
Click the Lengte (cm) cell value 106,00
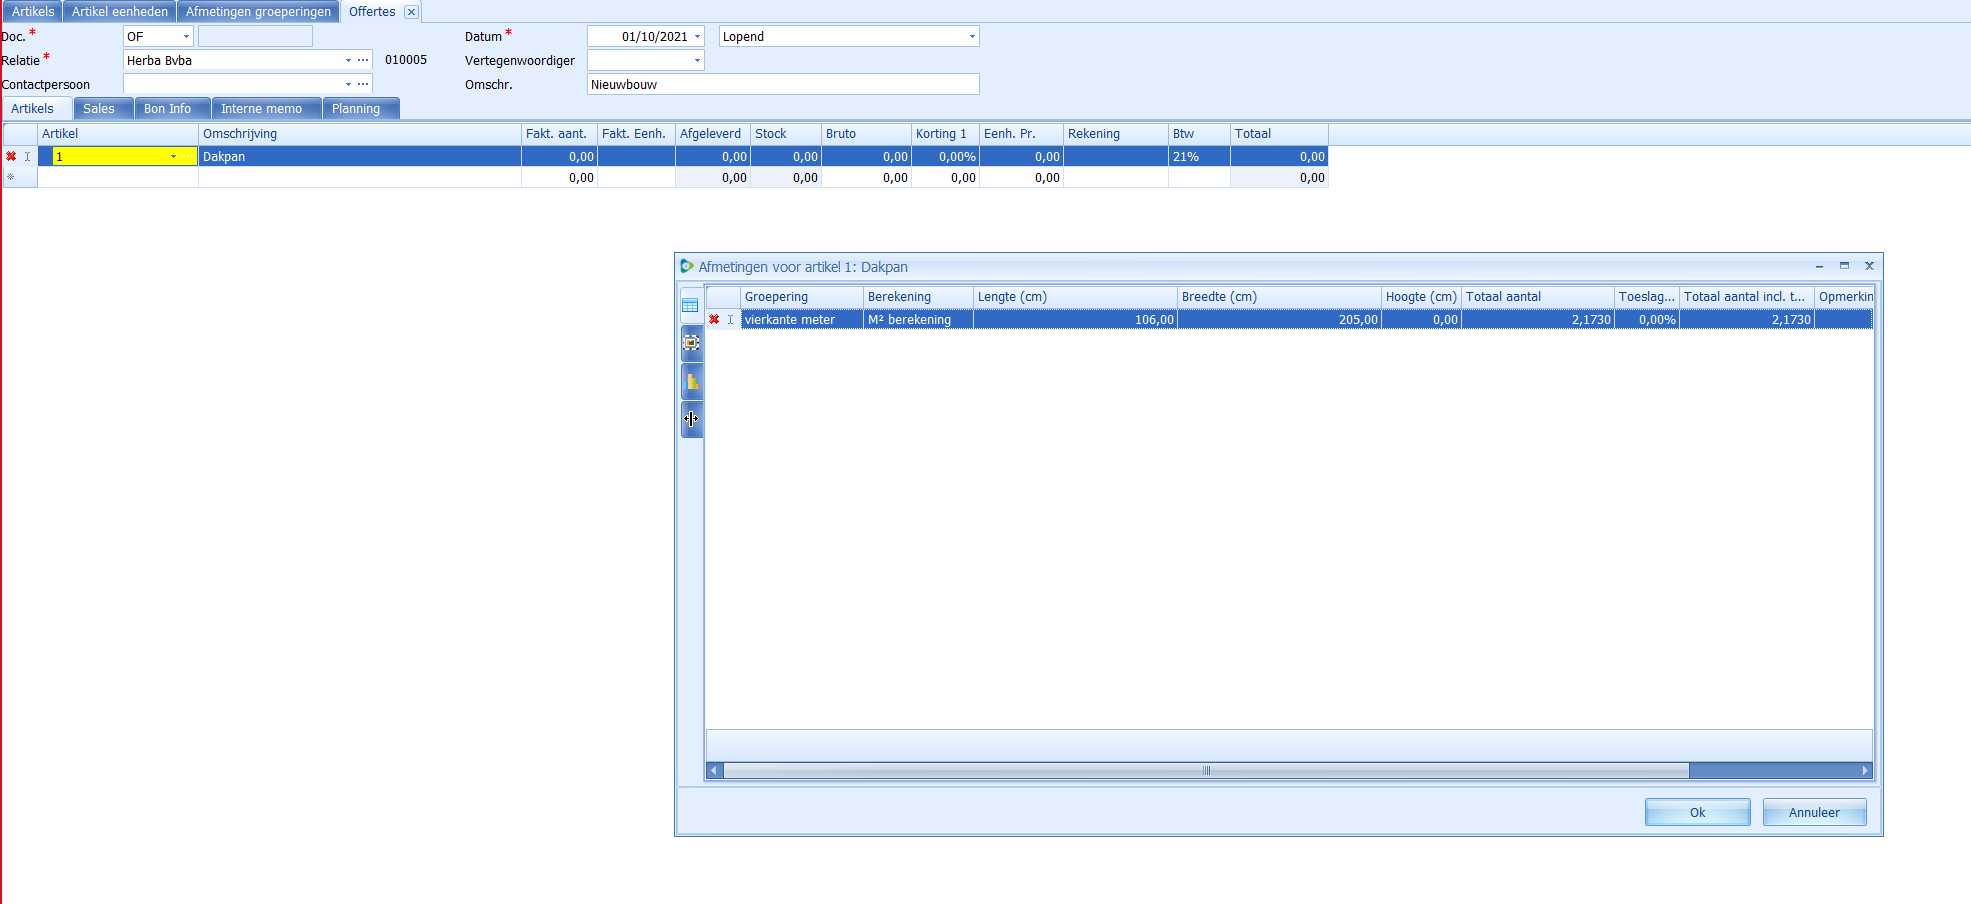point(1075,320)
